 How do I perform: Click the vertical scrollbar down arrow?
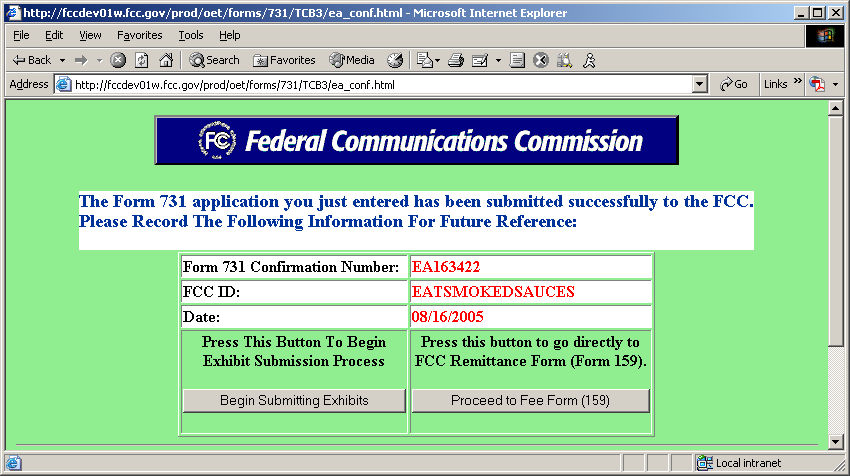[835, 442]
